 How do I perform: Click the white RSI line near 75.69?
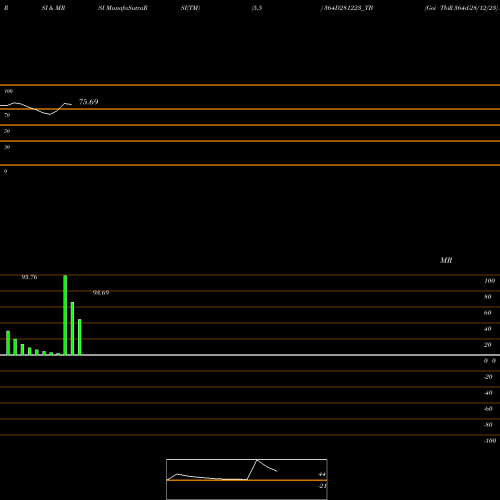36,108
